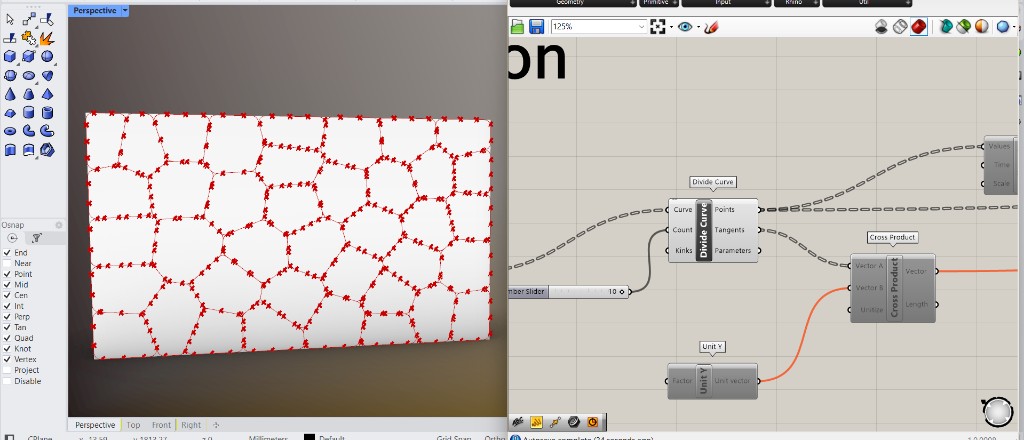Switch to the Front viewport tab
The width and height of the screenshot is (1024, 440).
click(x=161, y=425)
